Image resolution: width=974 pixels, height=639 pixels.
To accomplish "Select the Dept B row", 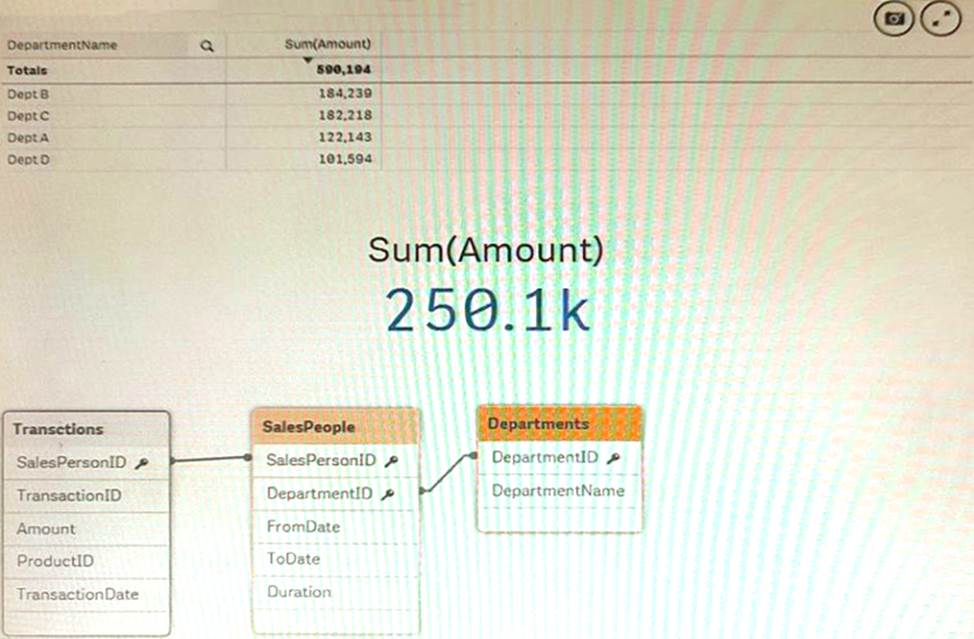I will [28, 93].
